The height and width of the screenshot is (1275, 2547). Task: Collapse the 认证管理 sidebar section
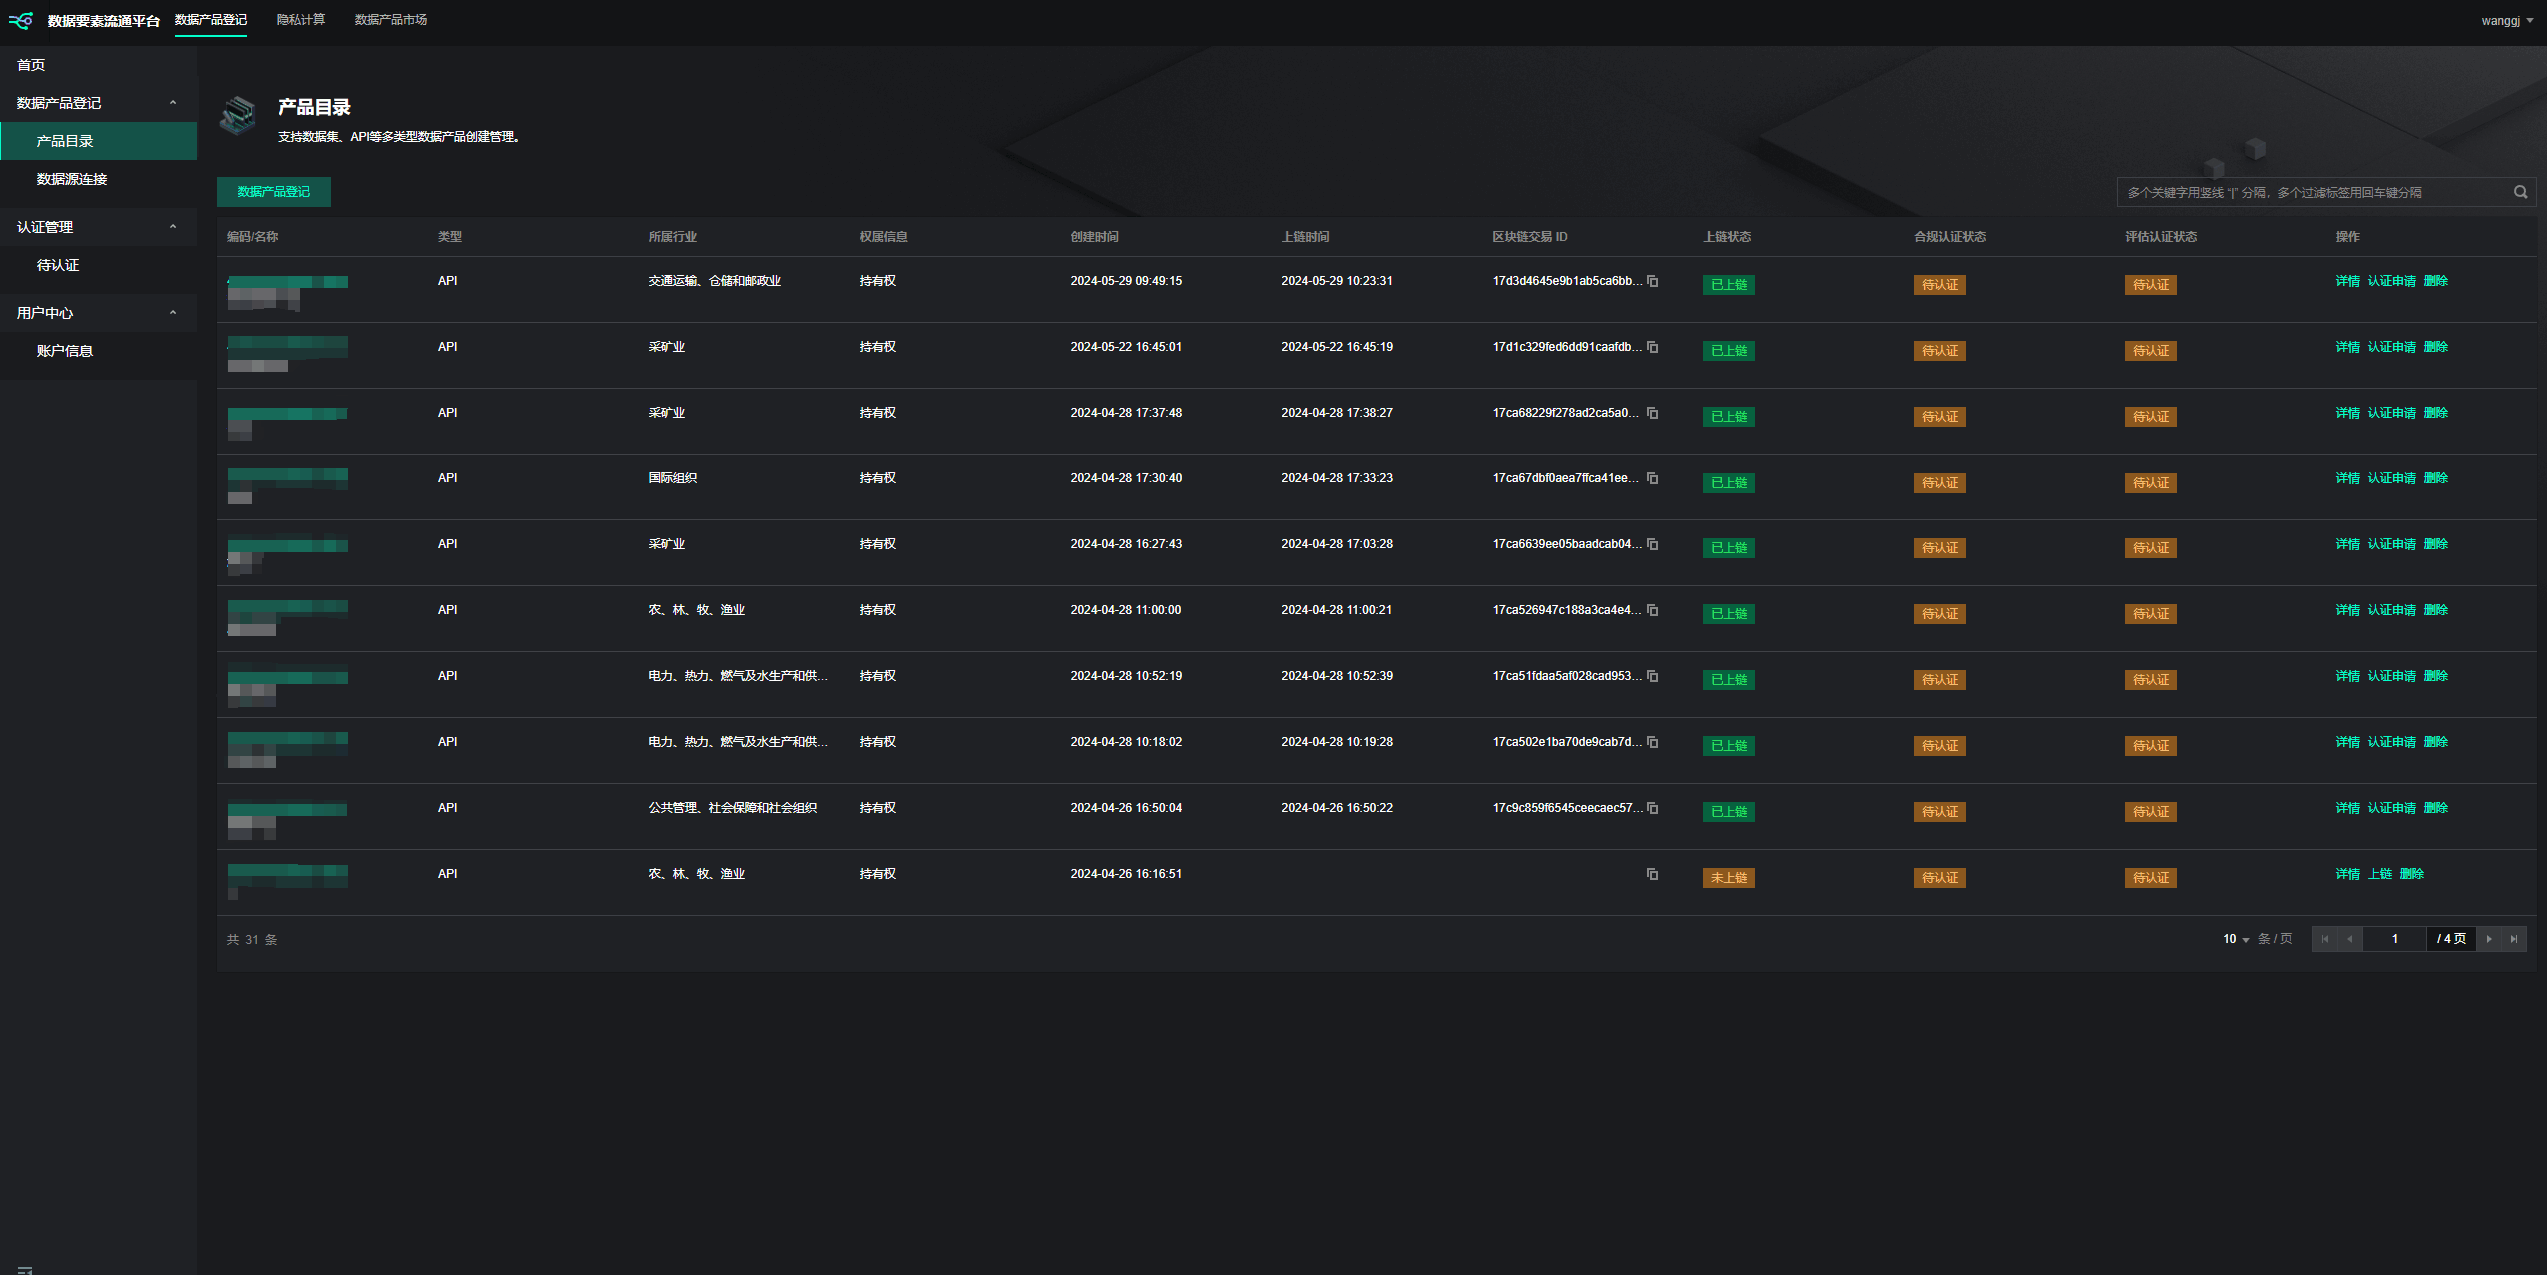coord(173,227)
